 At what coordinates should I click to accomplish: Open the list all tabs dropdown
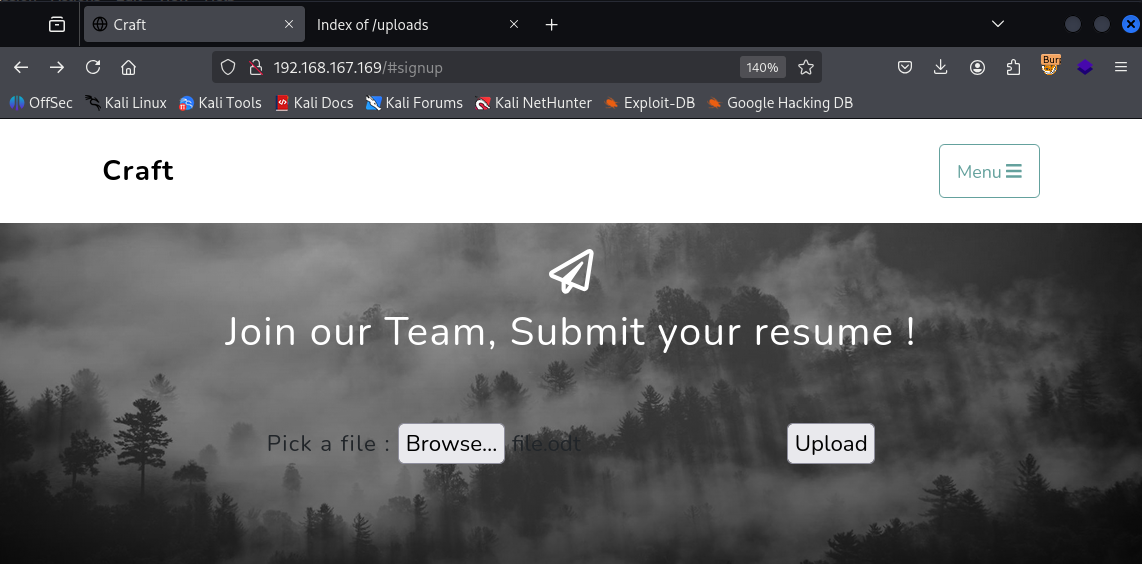point(997,24)
